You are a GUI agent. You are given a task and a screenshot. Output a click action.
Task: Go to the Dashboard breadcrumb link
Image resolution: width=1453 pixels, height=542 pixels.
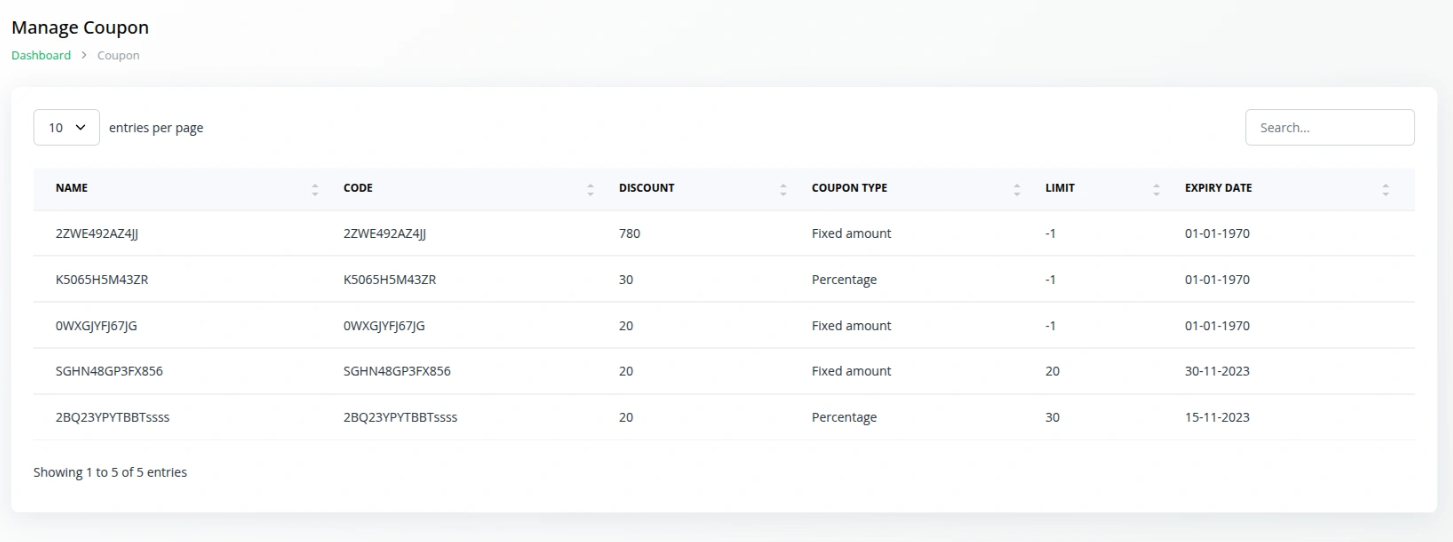41,56
